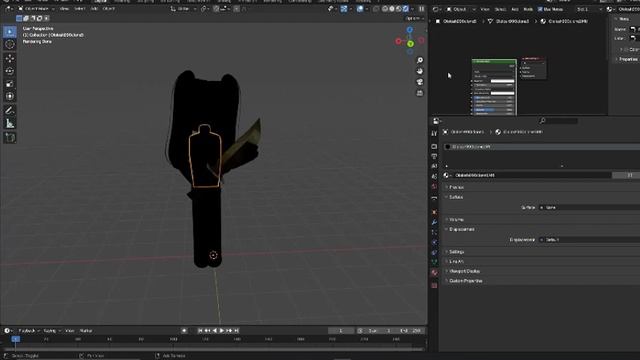
Task: Select the Move tool
Action: (10, 58)
